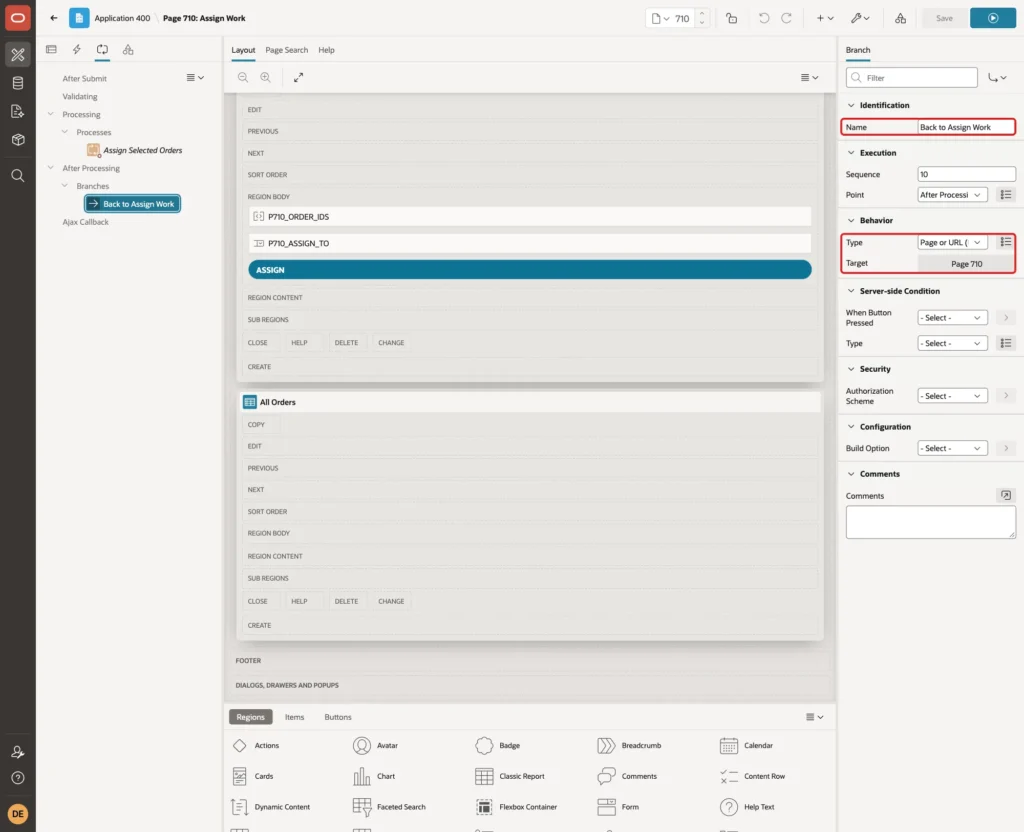This screenshot has width=1024, height=832.
Task: Click the property Filter search field
Action: 912,78
